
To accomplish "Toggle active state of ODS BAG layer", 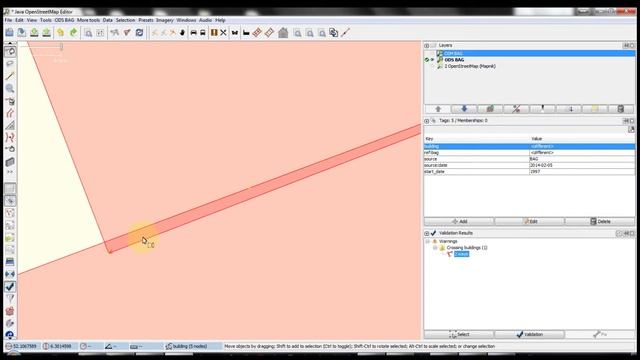I will (x=427, y=60).
